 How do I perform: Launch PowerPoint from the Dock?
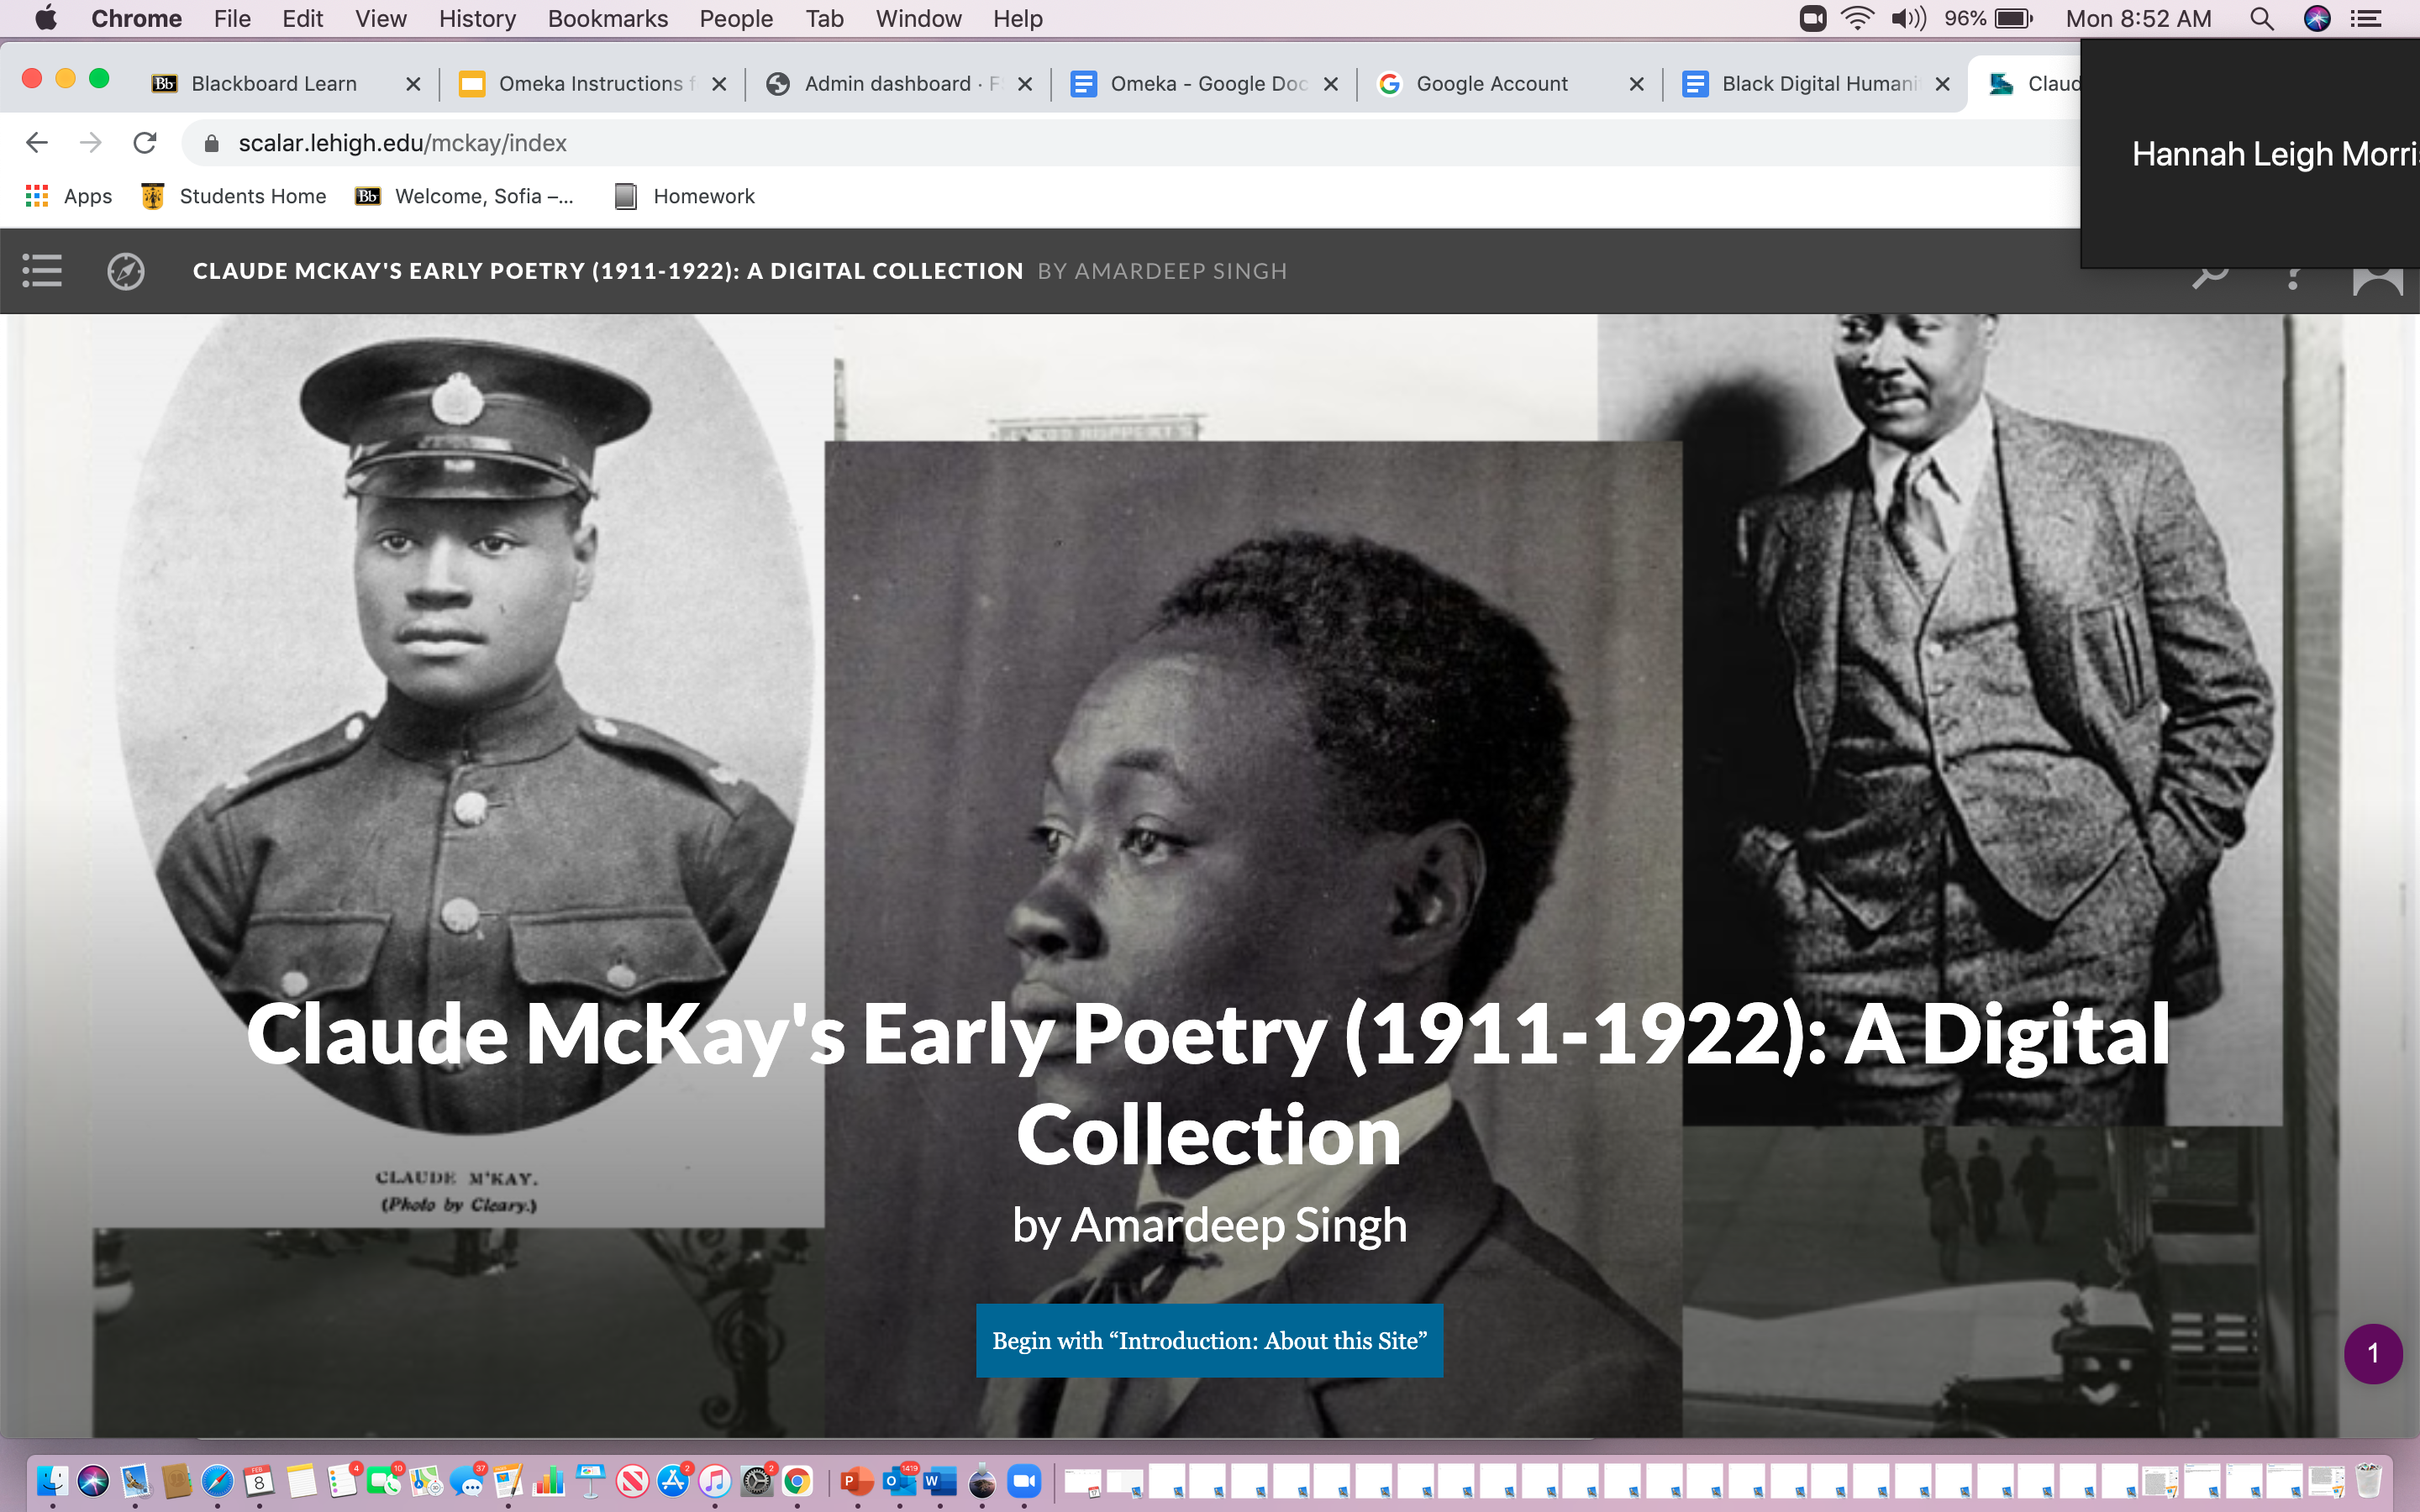click(857, 1481)
